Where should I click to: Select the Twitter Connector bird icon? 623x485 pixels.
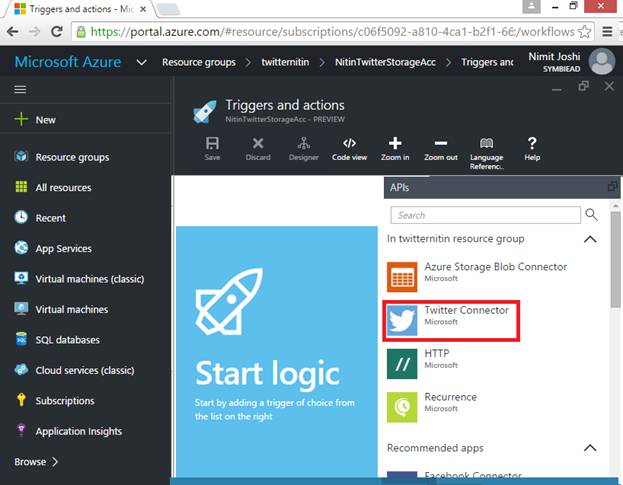tap(402, 320)
